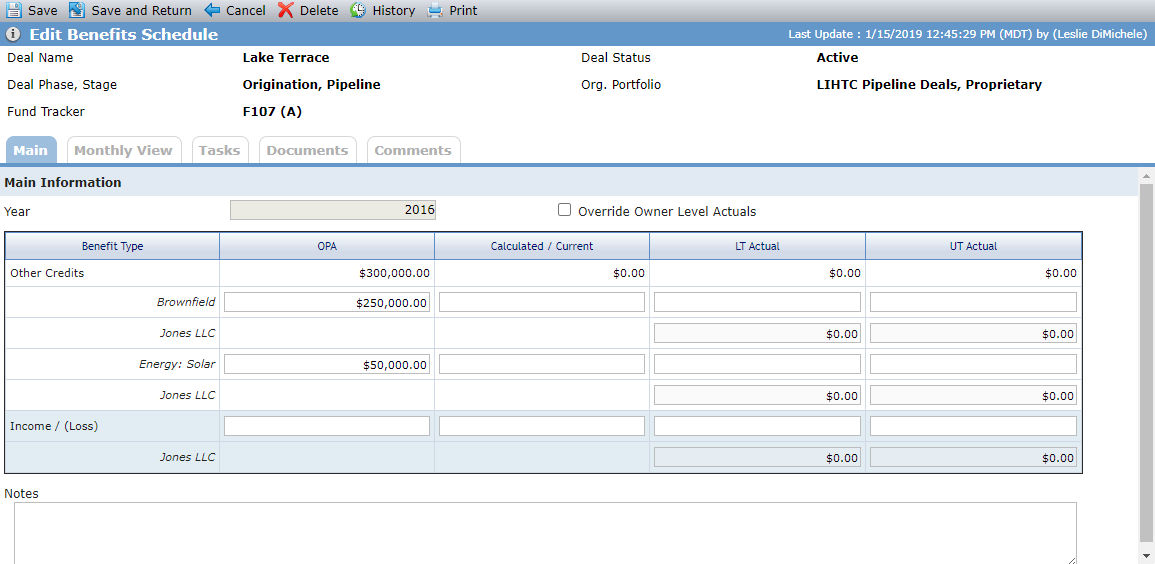Viewport: 1155px width, 564px height.
Task: Click the Income / (Loss) row label
Action: [x=54, y=426]
